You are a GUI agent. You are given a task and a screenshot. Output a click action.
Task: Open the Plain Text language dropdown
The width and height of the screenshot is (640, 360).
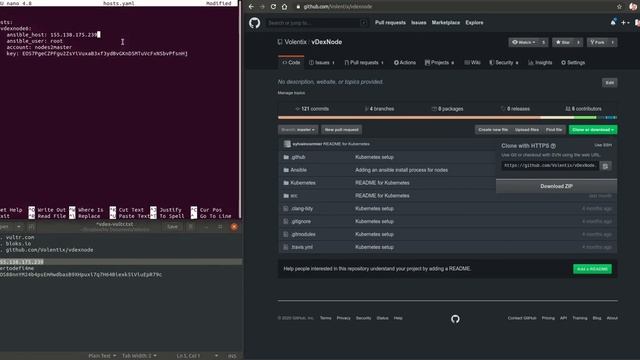point(102,356)
